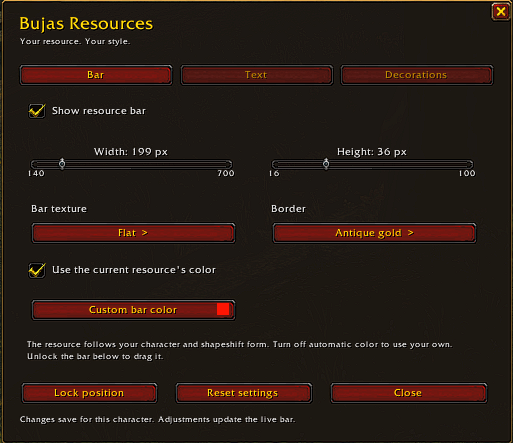Click the Width slider track at the 700 end
Screen dimensions: 513x443
tap(227, 164)
